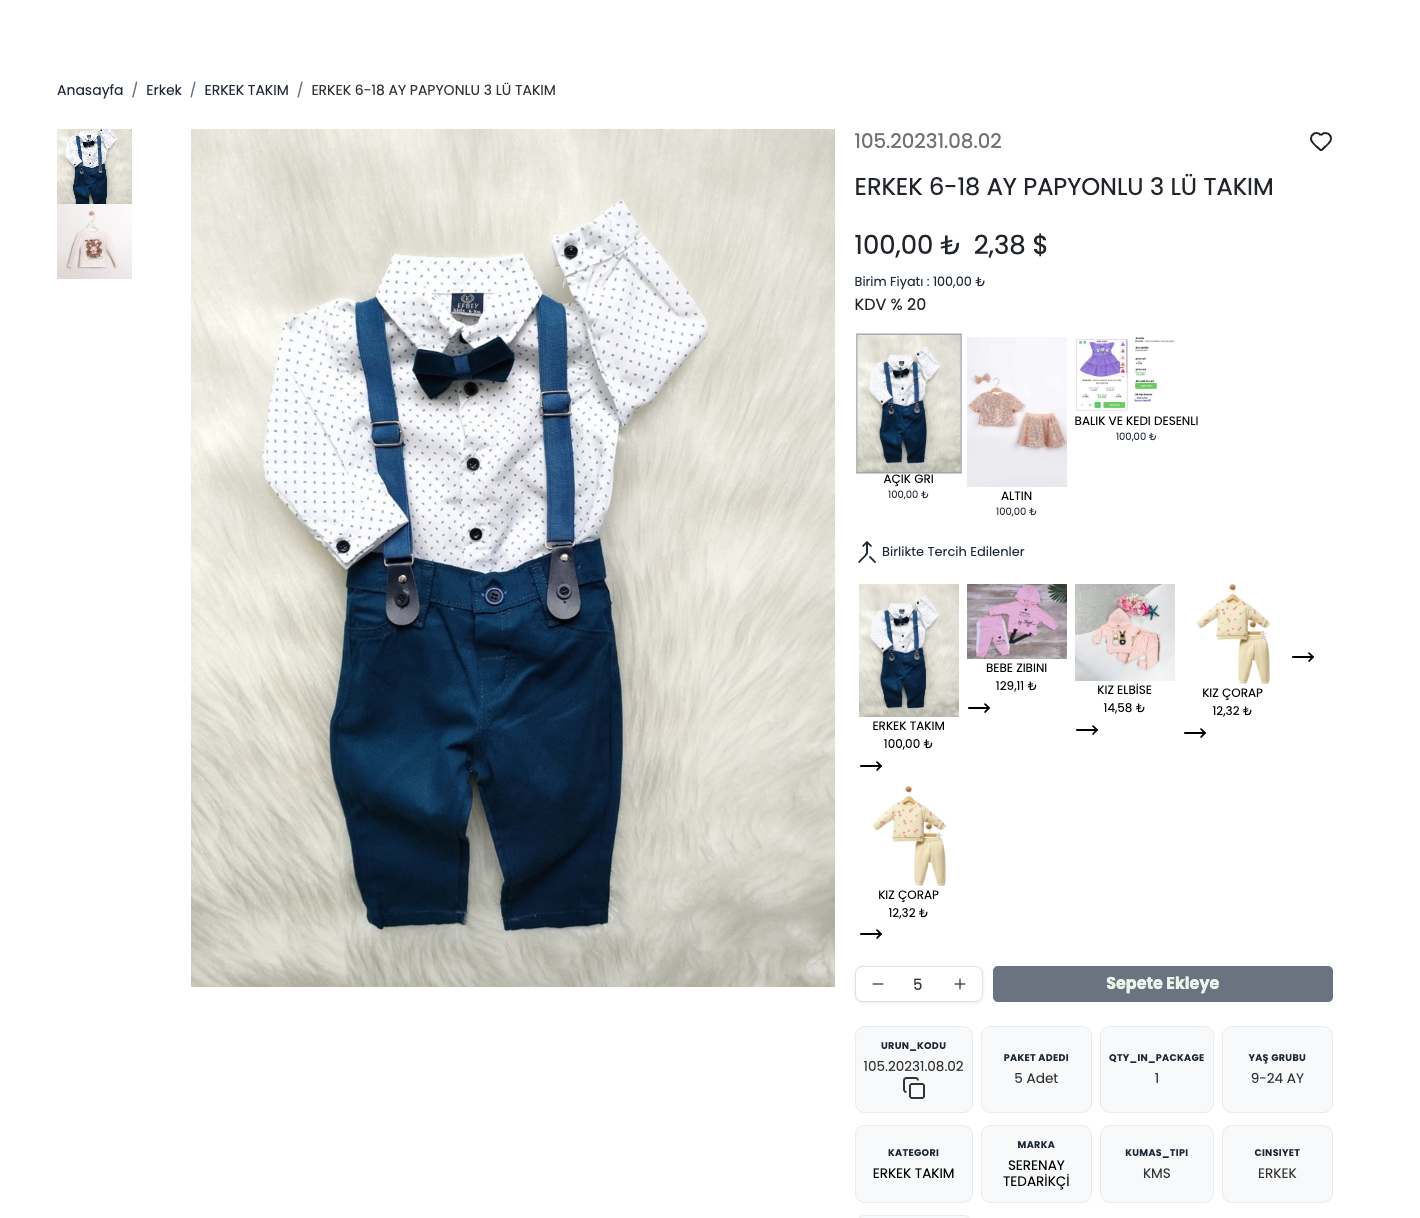Add product to favorites with heart icon
The width and height of the screenshot is (1420, 1218).
point(1320,142)
